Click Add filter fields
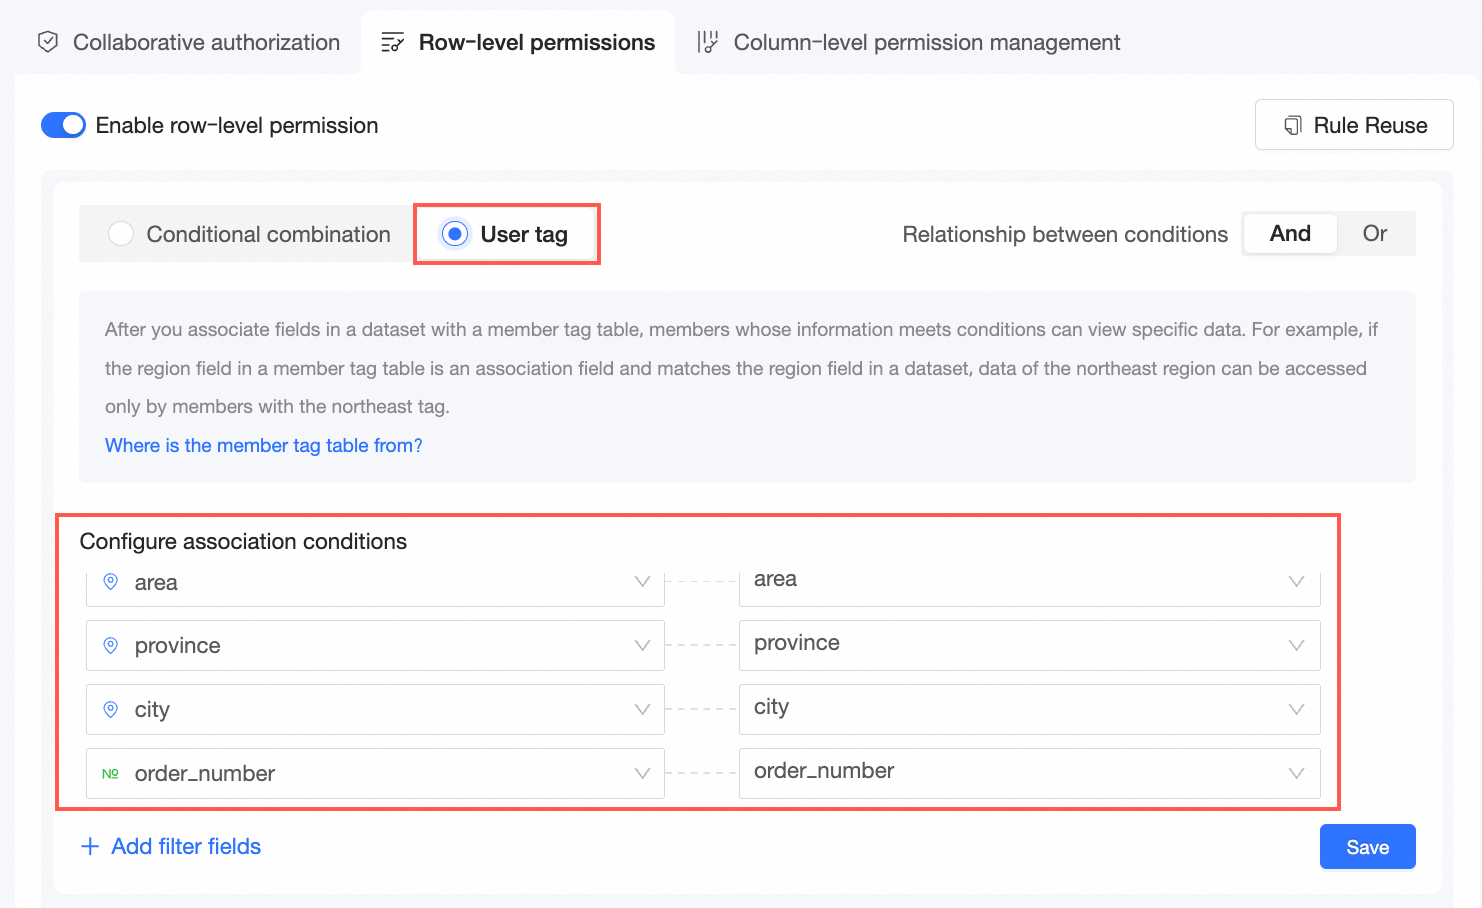The width and height of the screenshot is (1482, 908). (171, 847)
